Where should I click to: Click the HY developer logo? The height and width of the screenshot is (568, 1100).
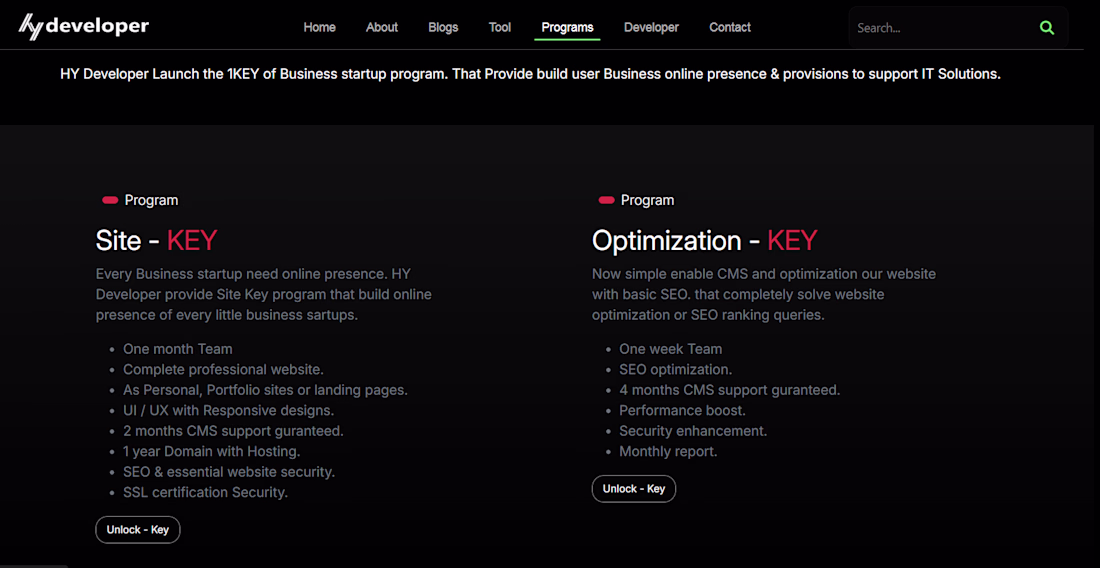(x=83, y=26)
